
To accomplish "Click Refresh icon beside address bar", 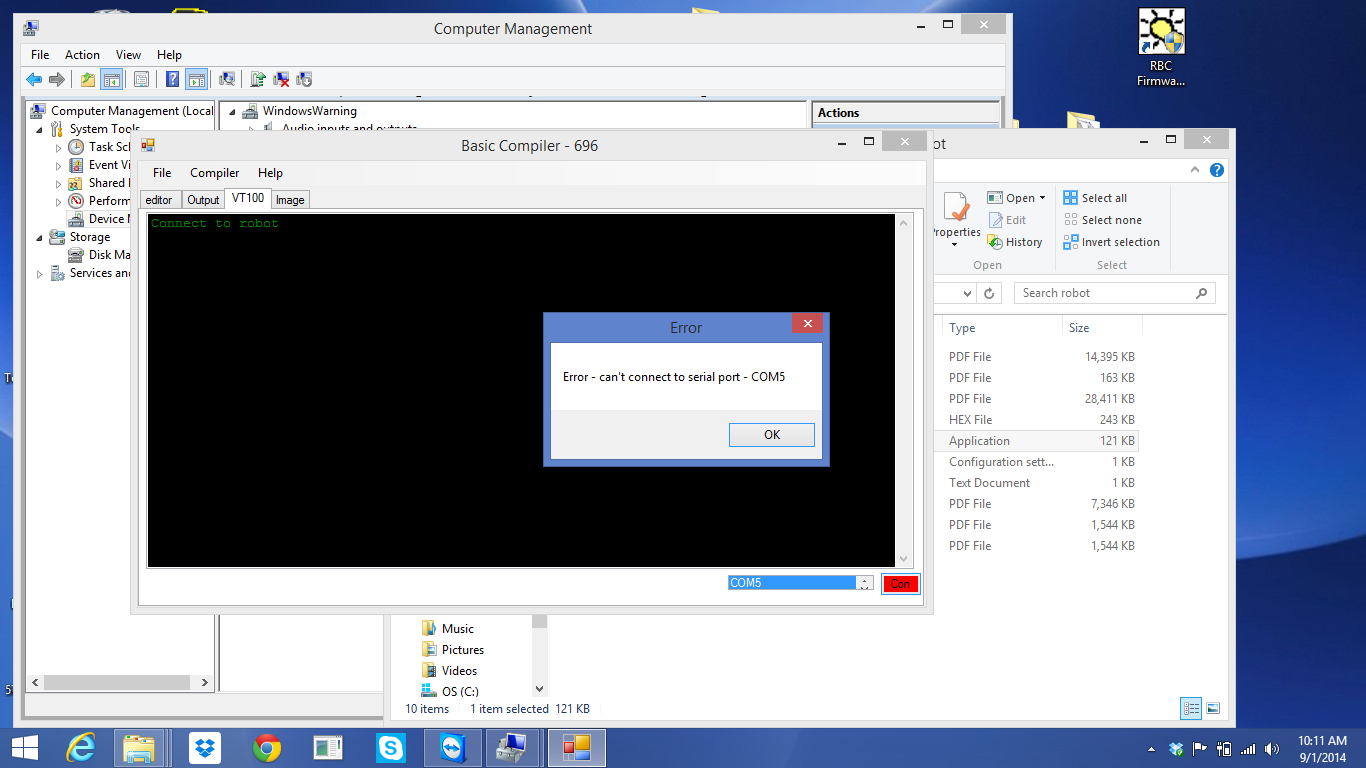I will tap(989, 293).
